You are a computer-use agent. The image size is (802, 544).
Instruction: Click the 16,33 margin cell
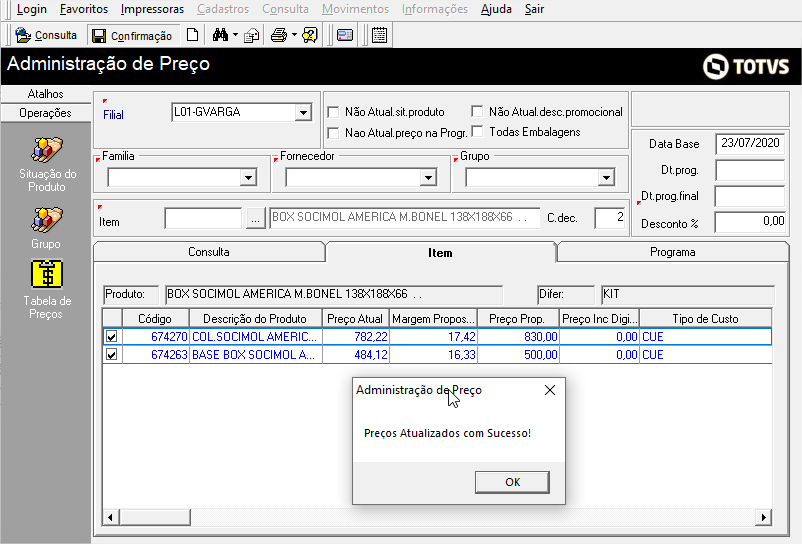[x=433, y=355]
